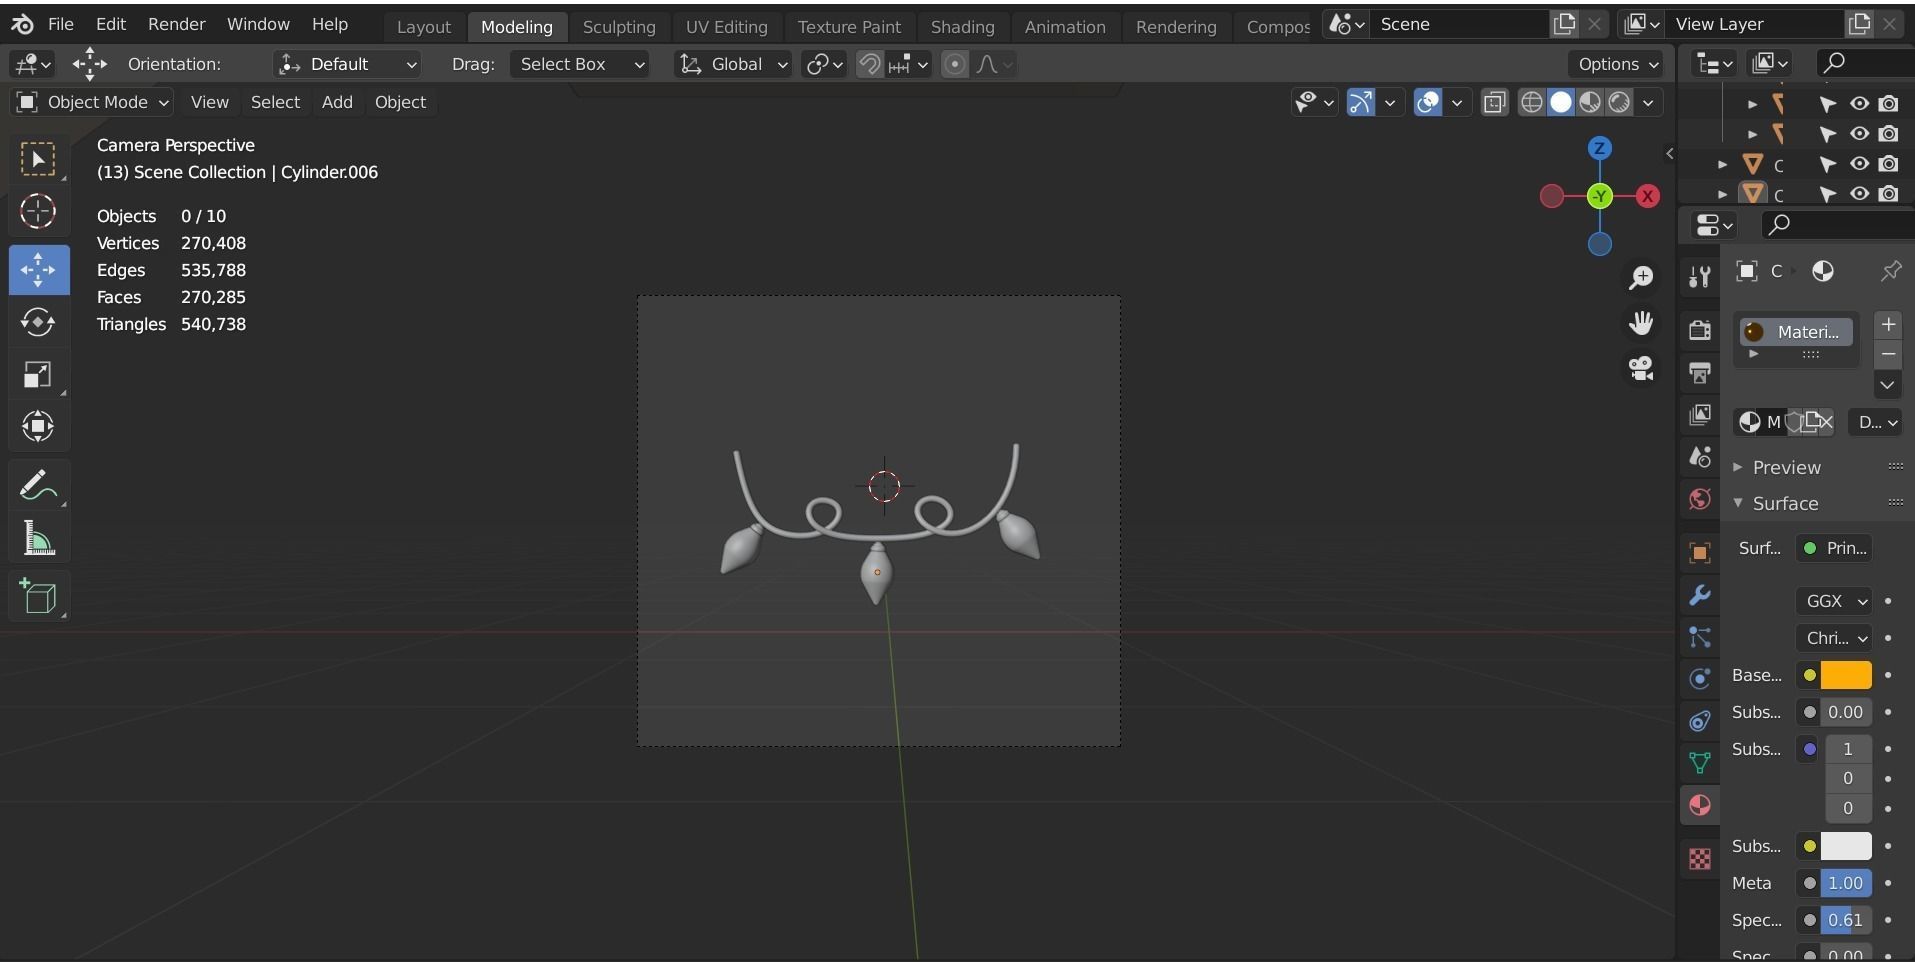
Task: Remove the selected material slot
Action: click(1888, 354)
